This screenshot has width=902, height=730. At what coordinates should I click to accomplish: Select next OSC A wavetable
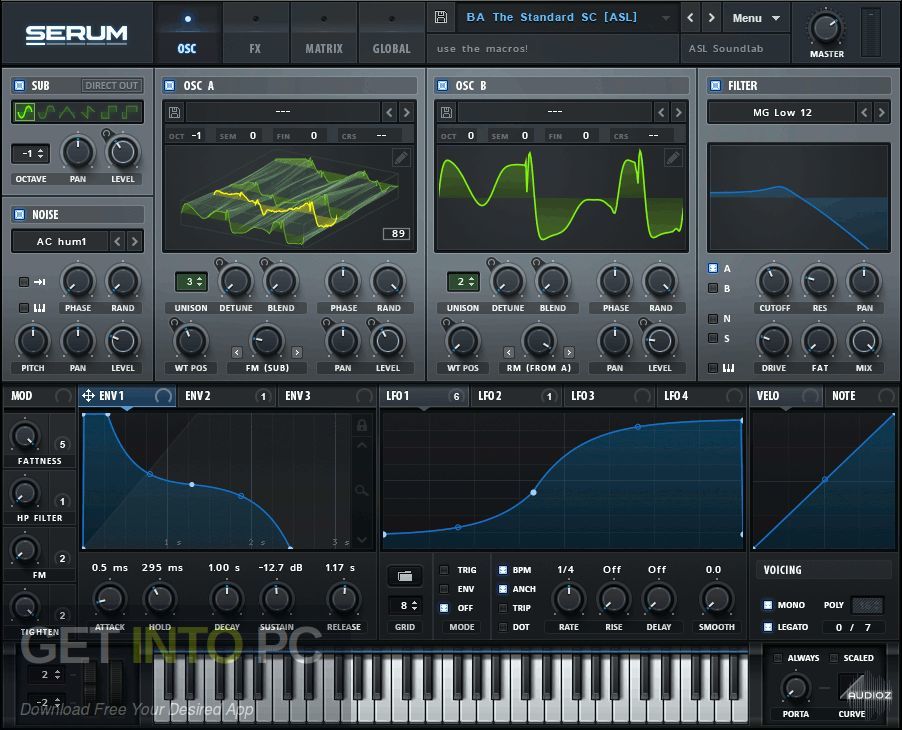[407, 112]
